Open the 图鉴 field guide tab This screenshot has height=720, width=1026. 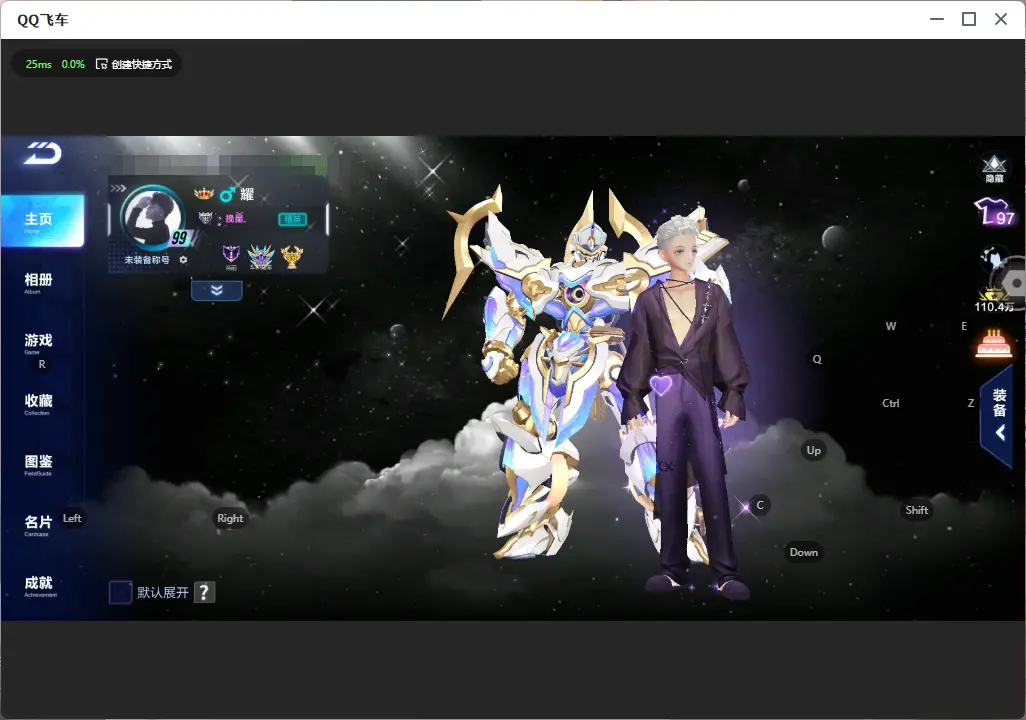point(39,464)
